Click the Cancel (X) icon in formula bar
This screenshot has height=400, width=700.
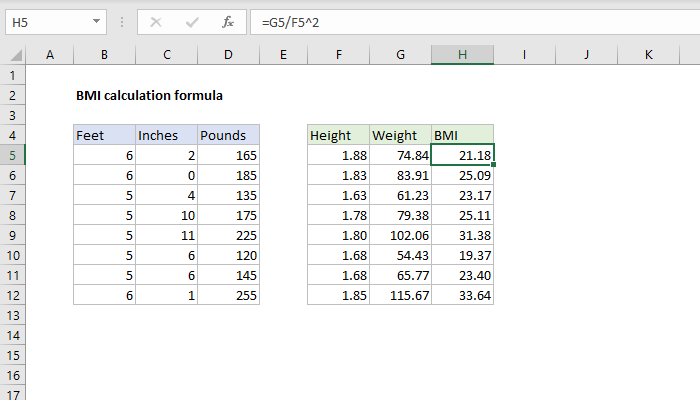(x=156, y=20)
